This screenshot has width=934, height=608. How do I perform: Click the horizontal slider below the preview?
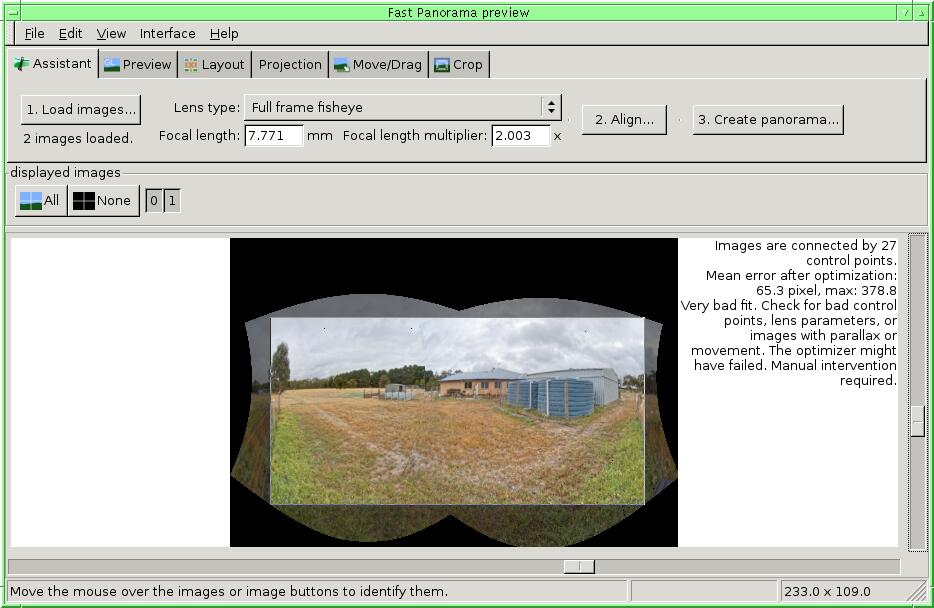tap(578, 567)
